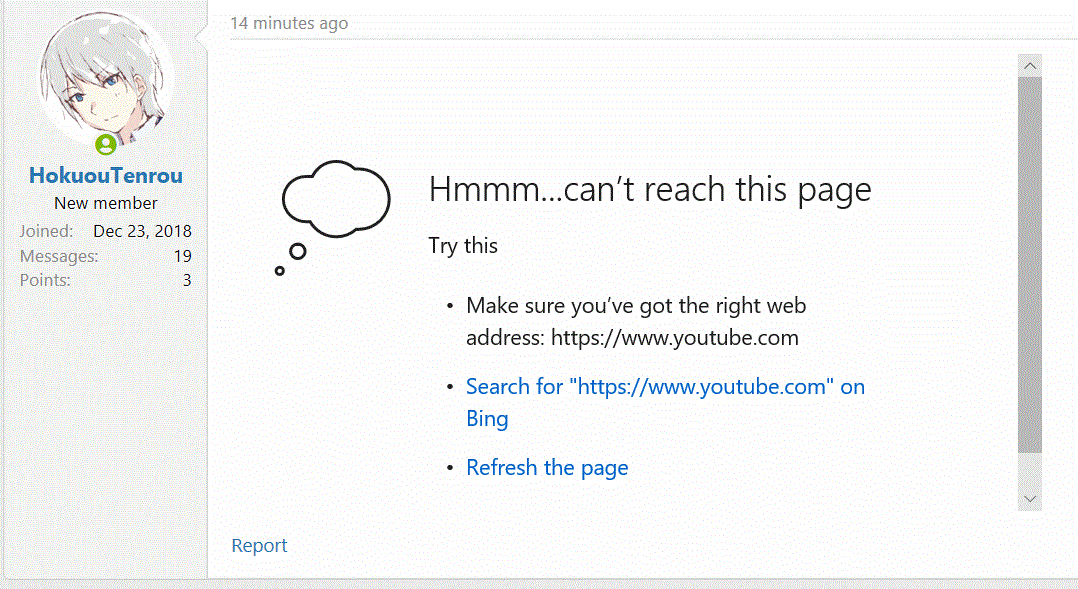Screen dimensions: 1078x589
Task: Click the "New member" user title
Action: [105, 203]
